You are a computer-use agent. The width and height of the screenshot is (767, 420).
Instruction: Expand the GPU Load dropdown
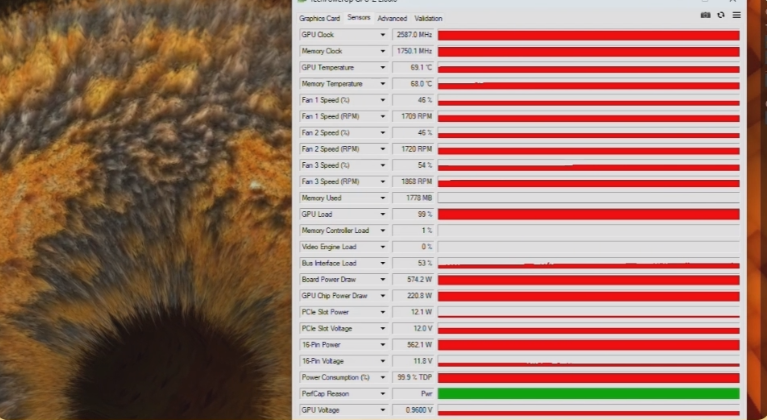[x=383, y=214]
